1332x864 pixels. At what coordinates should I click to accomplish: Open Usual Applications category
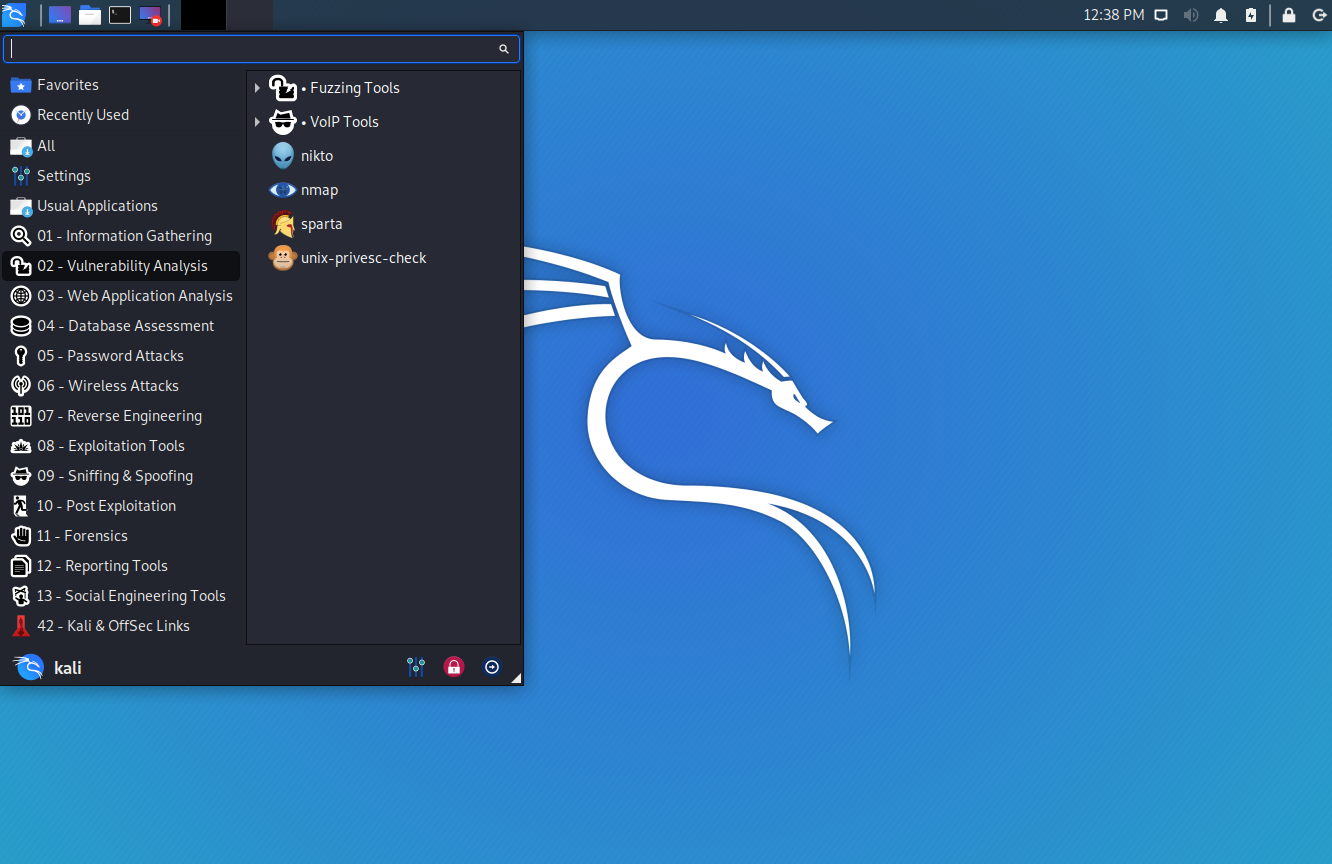(121, 205)
